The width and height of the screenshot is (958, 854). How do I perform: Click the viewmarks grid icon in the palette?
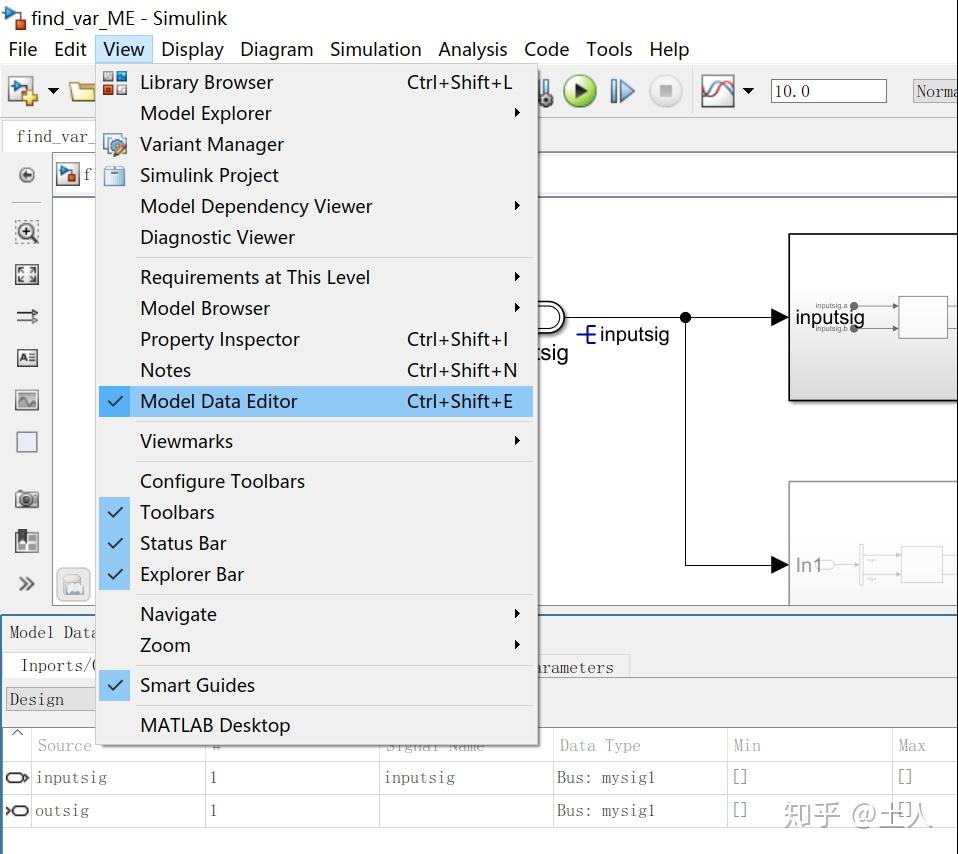pos(27,541)
